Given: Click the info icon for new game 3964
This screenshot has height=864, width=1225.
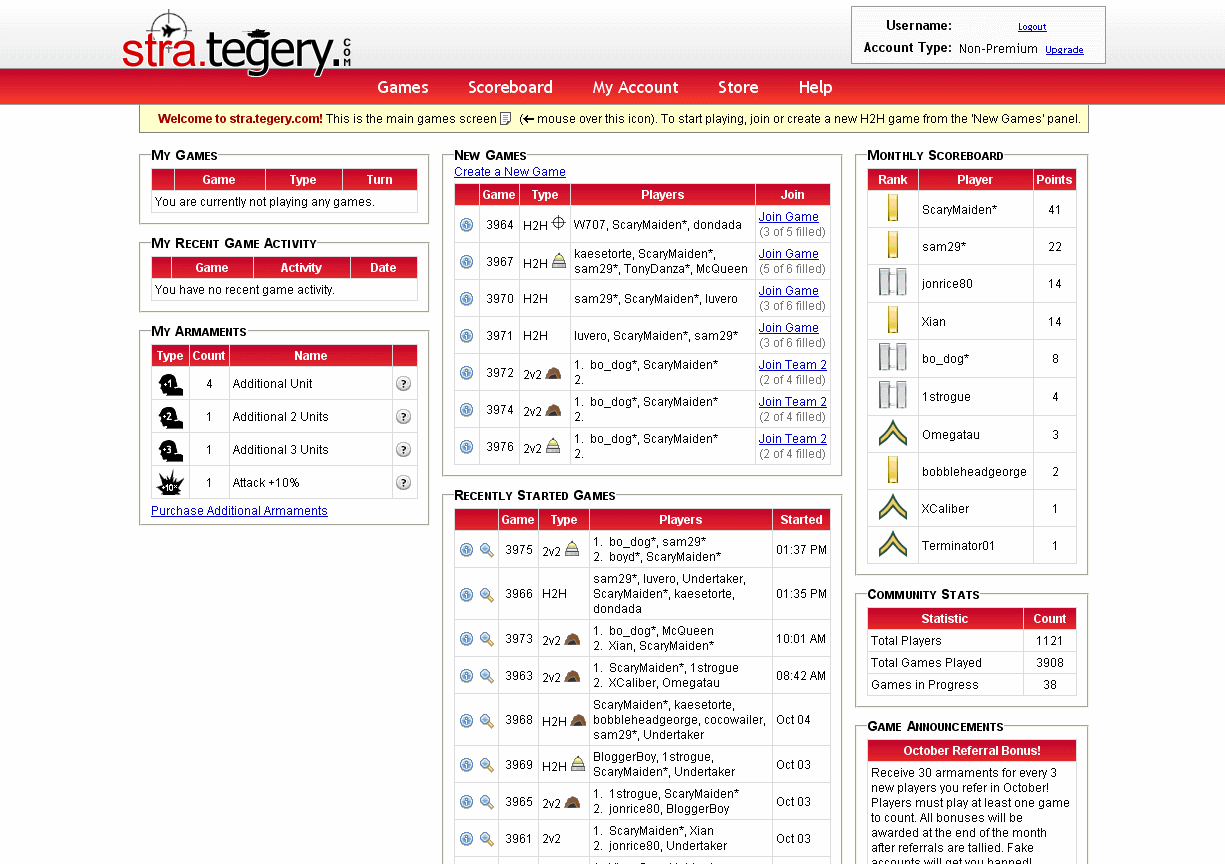Looking at the screenshot, I should pyautogui.click(x=466, y=225).
